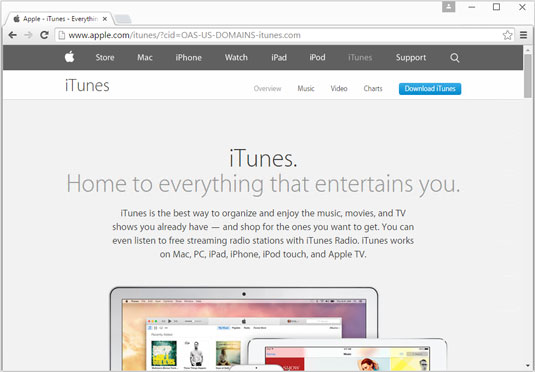535x372 pixels.
Task: Maximize the browser window
Action: click(x=496, y=7)
